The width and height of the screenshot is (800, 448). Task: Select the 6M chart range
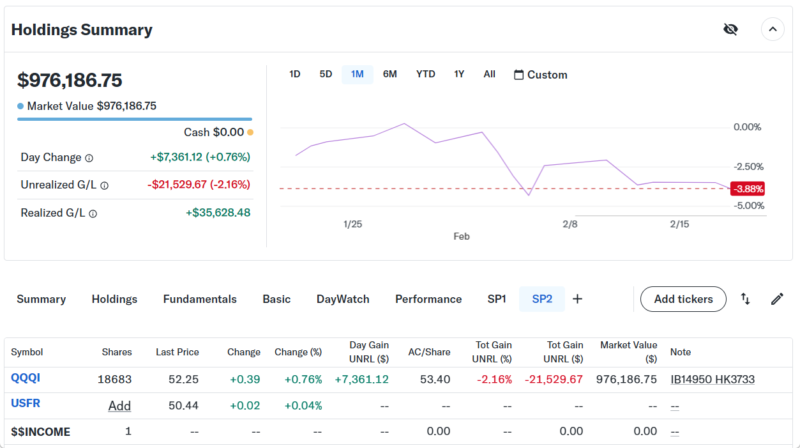pyautogui.click(x=390, y=75)
